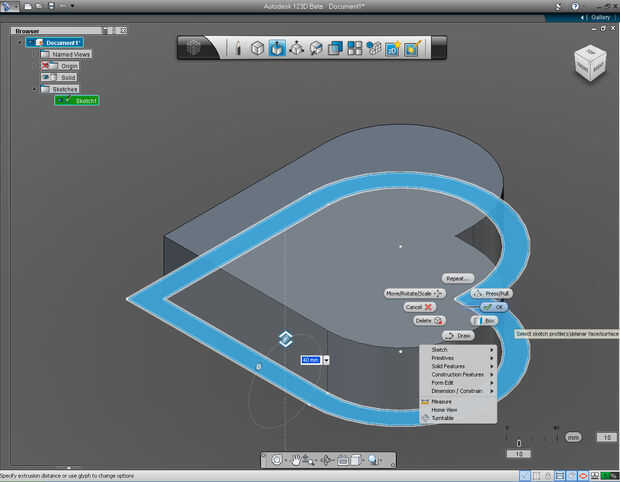Open dropdown beside the 40 mm field

pos(326,360)
